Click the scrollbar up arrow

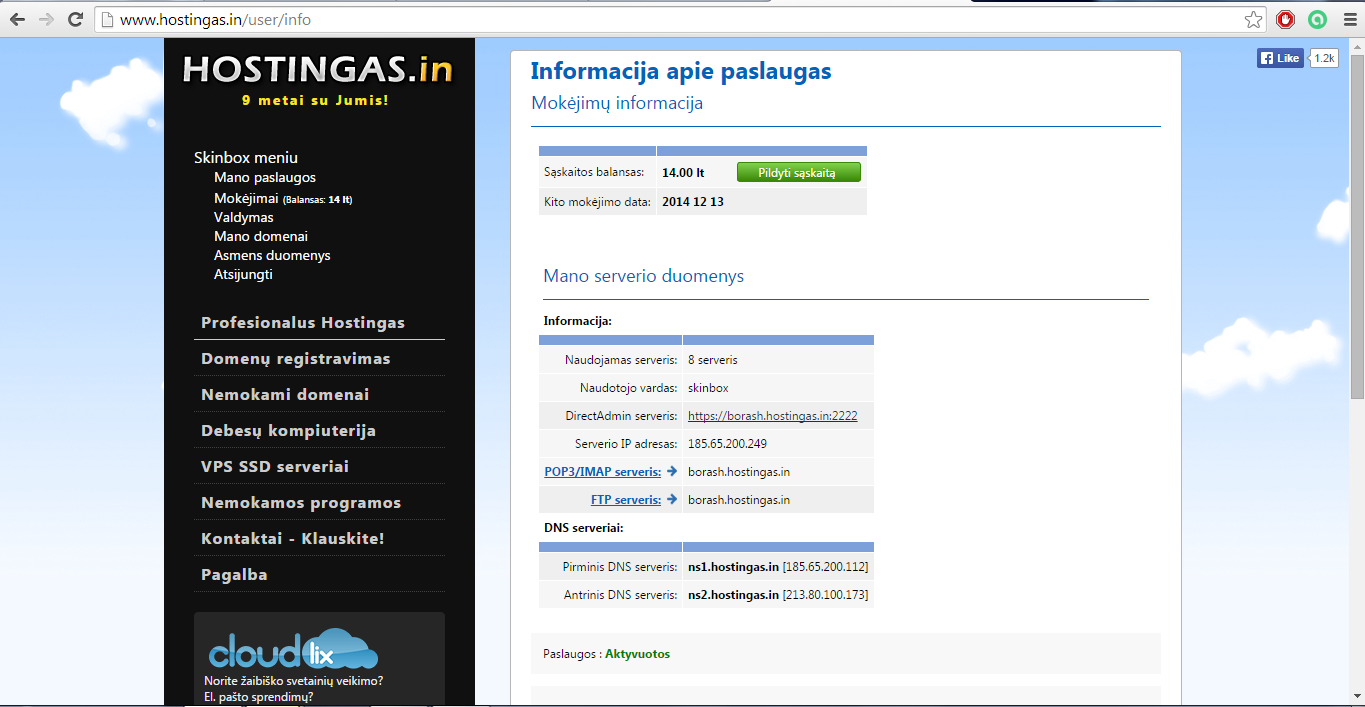coord(1357,45)
